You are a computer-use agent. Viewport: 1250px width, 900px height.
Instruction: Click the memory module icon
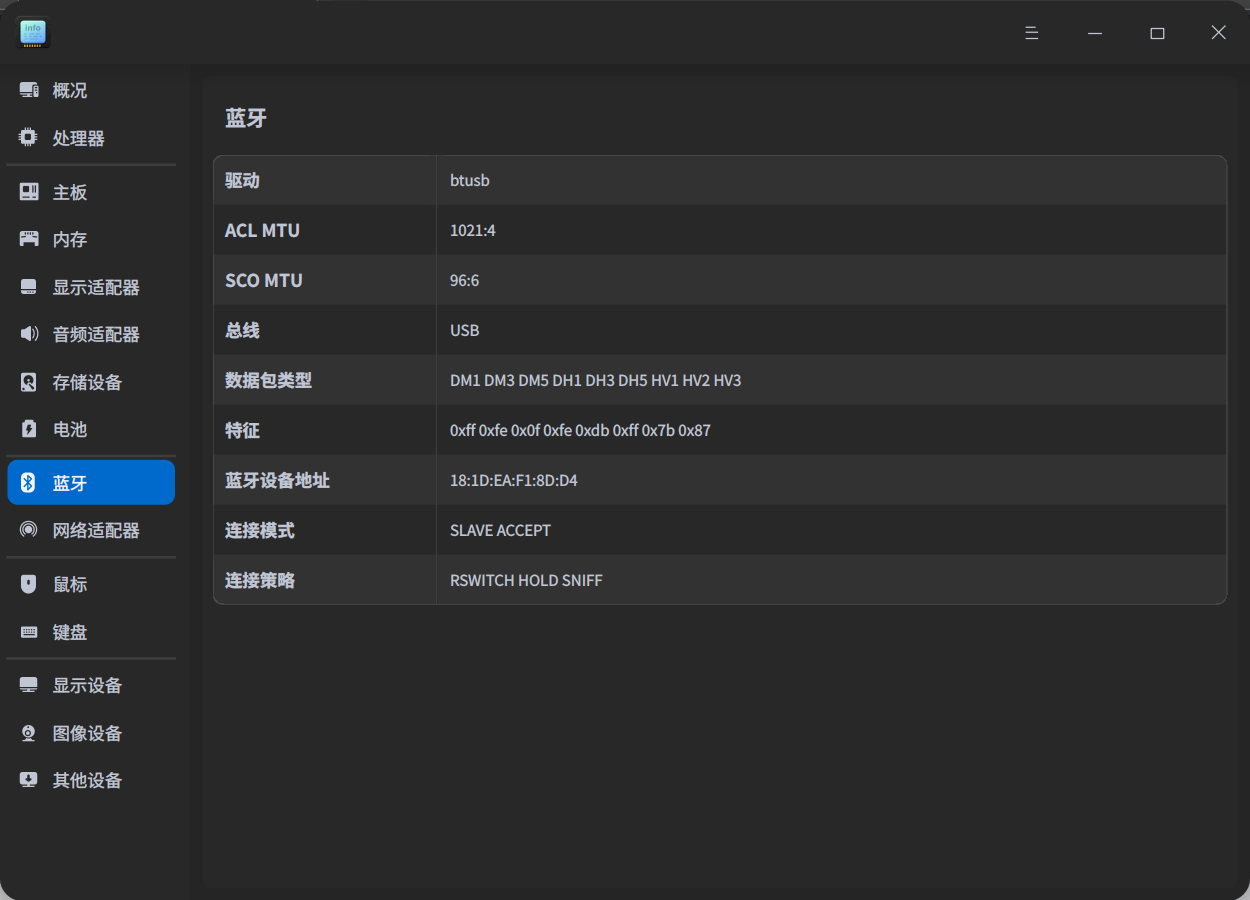click(x=29, y=239)
